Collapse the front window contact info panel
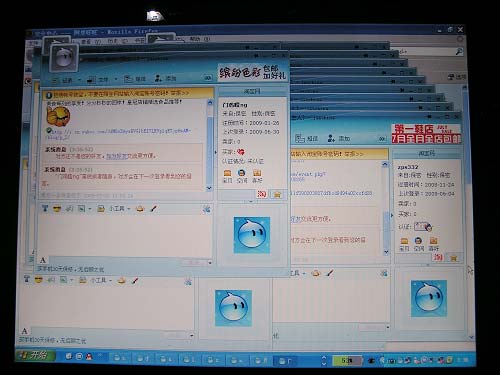 pos(215,152)
